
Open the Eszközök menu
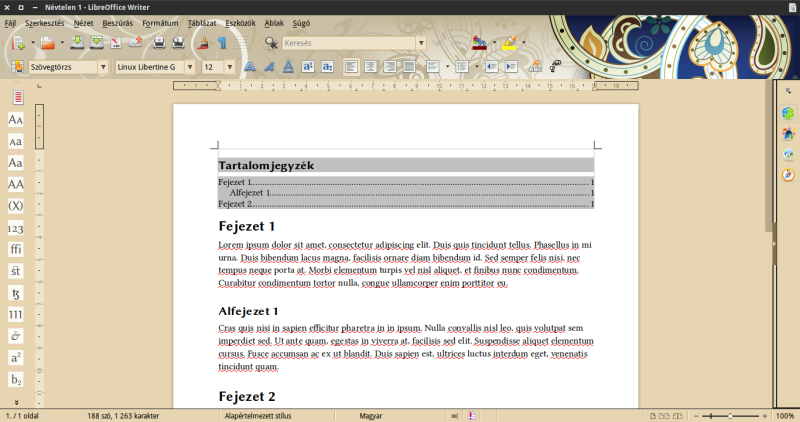(x=240, y=23)
